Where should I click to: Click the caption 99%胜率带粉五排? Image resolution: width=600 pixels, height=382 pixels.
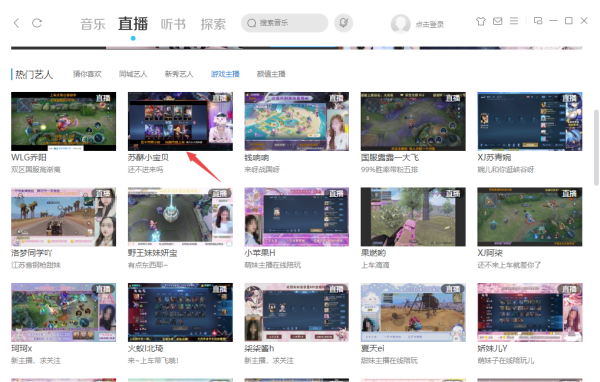[x=389, y=169]
